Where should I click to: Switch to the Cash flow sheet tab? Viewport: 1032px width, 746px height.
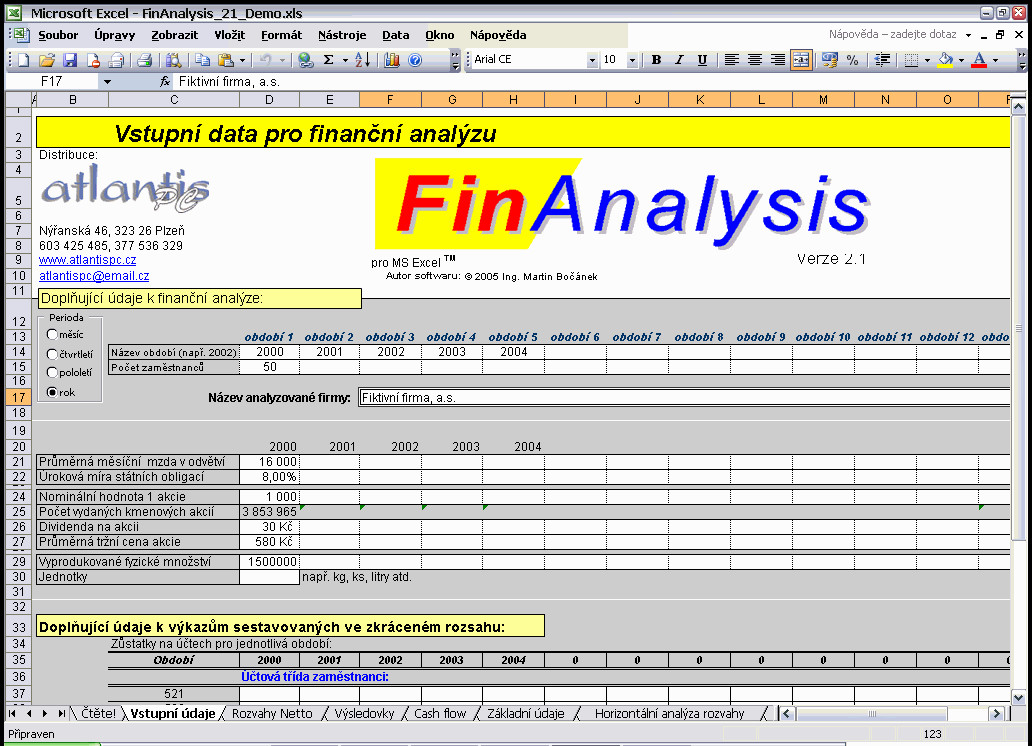click(x=440, y=714)
